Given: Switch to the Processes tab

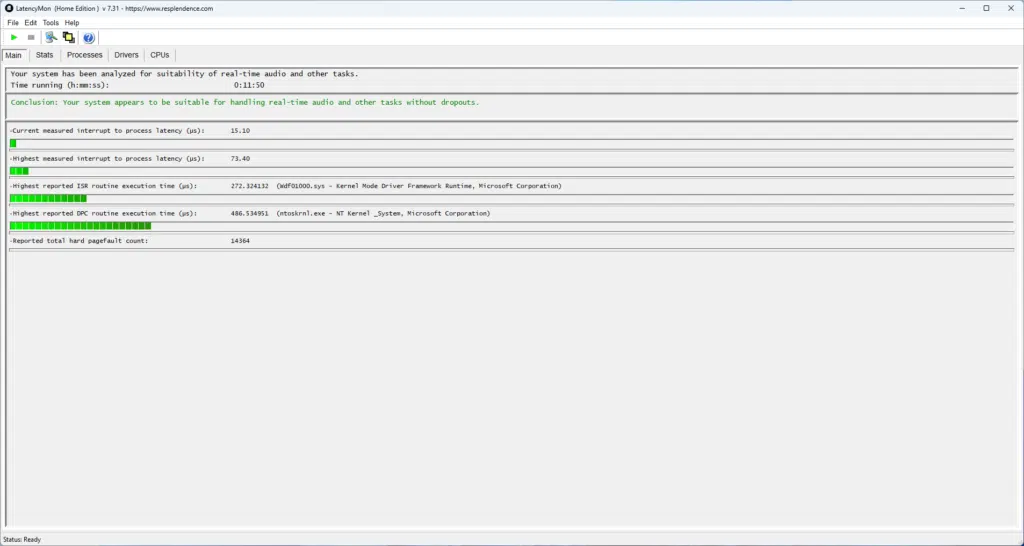Looking at the screenshot, I should 85,55.
